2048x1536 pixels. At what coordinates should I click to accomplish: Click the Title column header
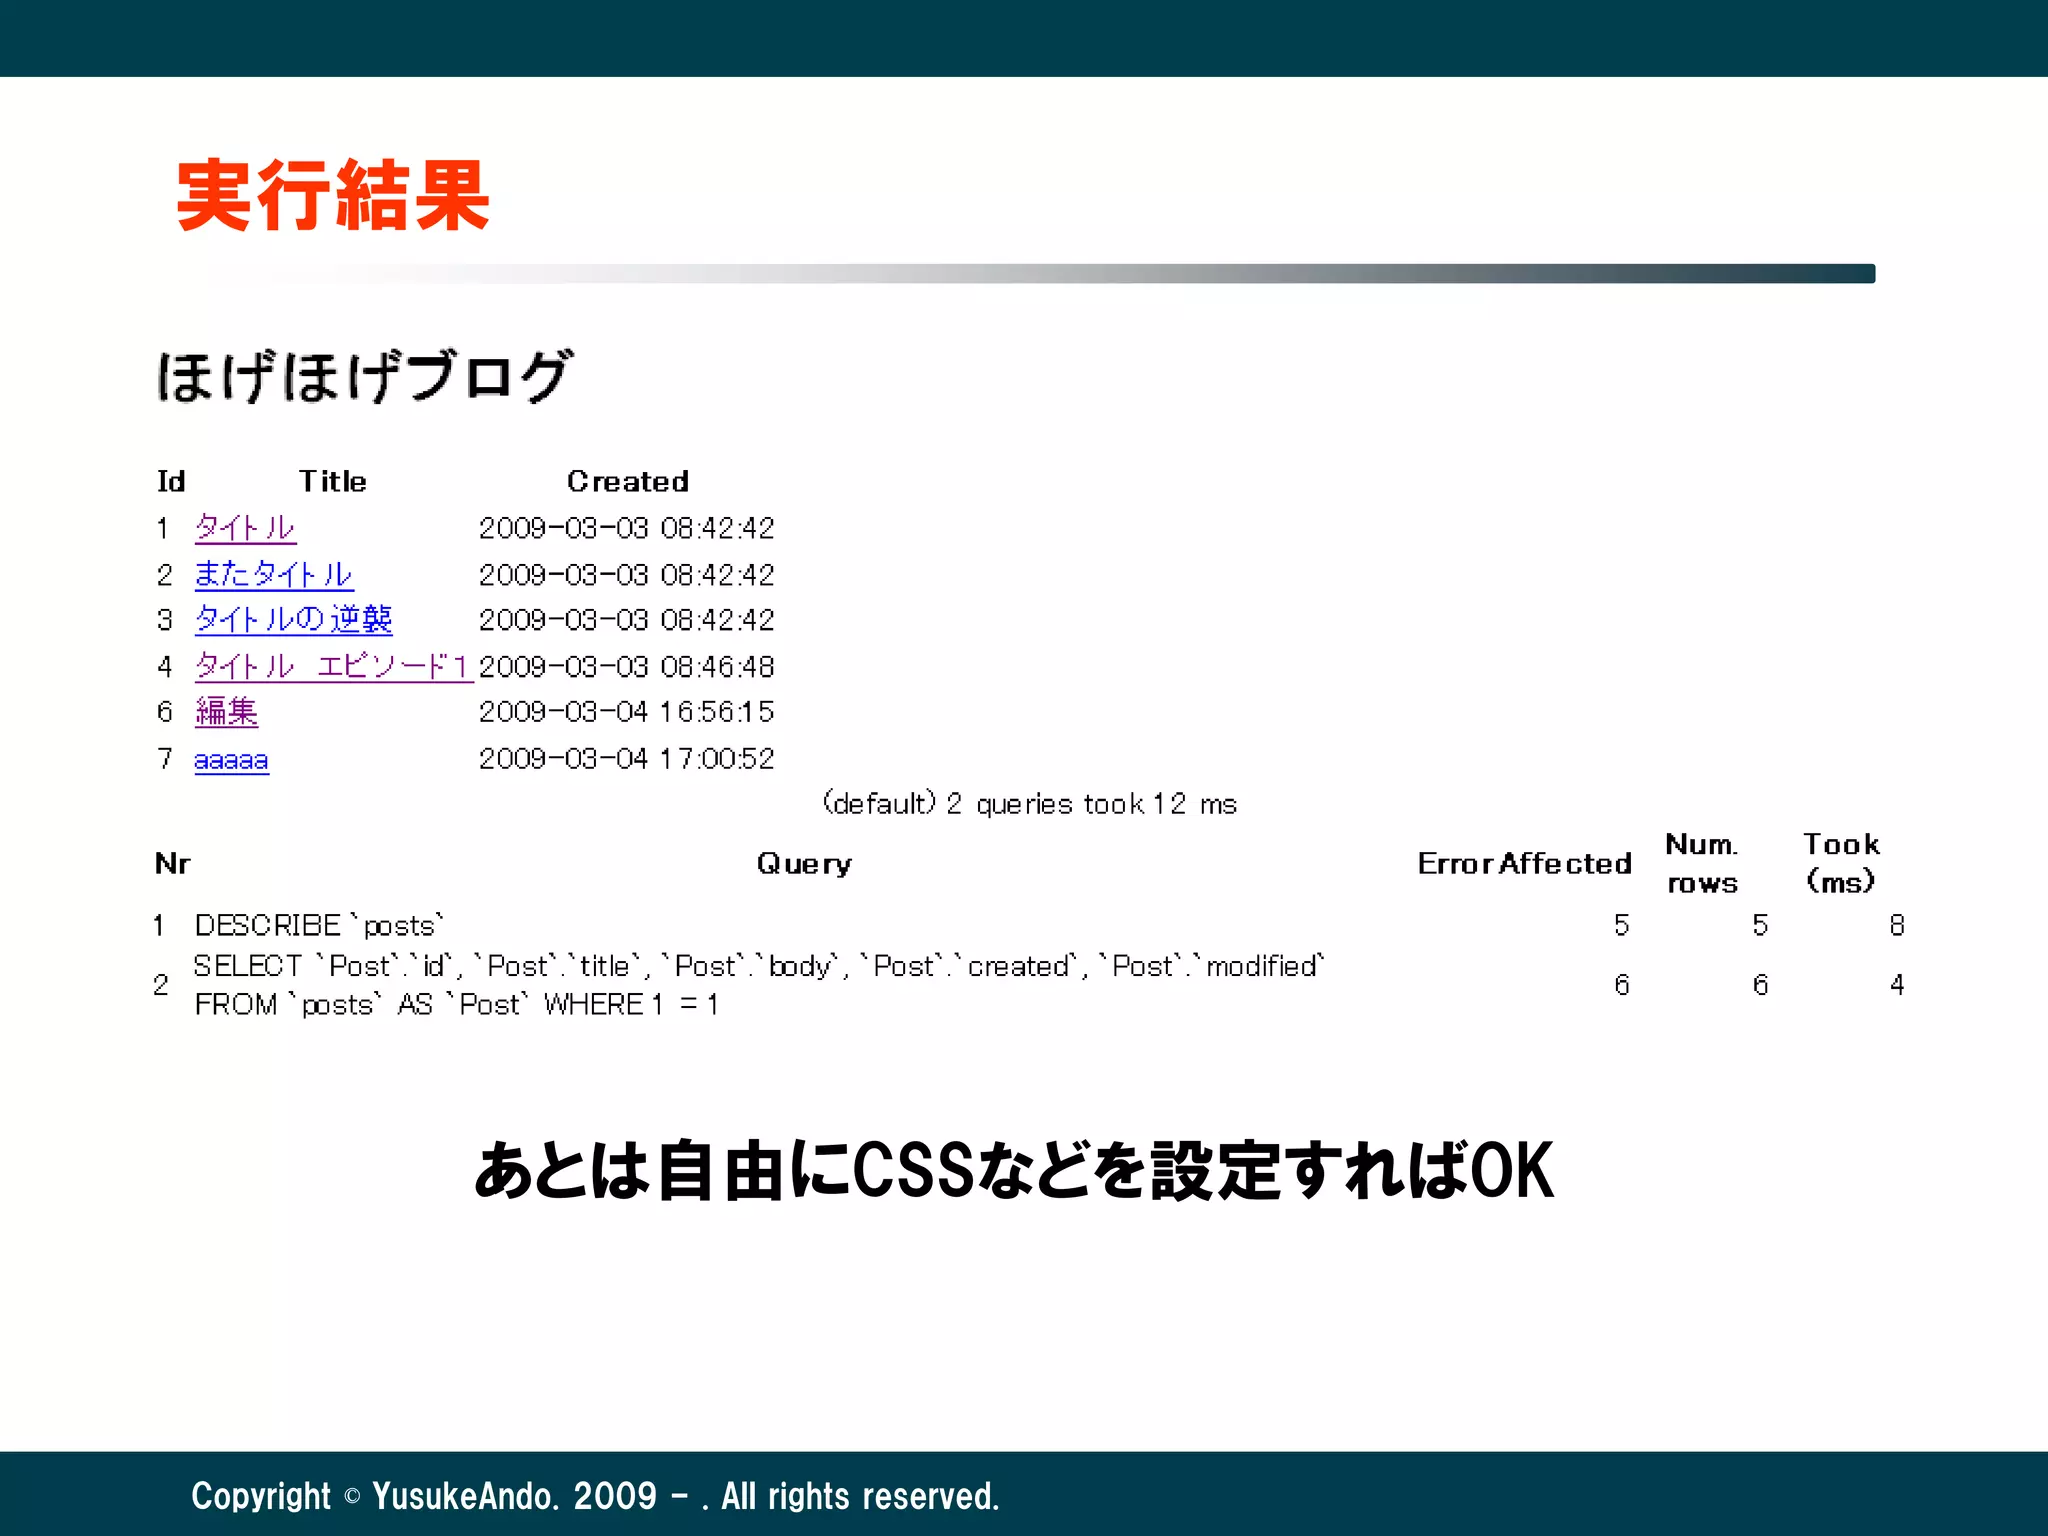pos(333,481)
